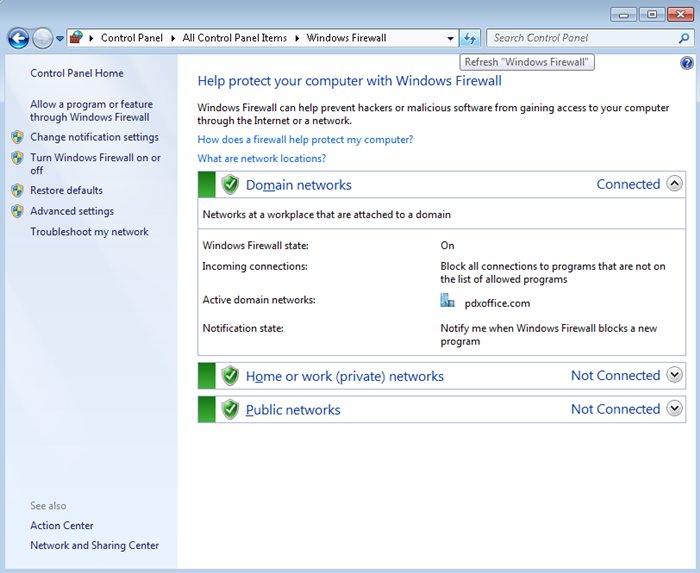Go back with the blue Back arrow
The height and width of the screenshot is (573, 700).
click(x=19, y=38)
